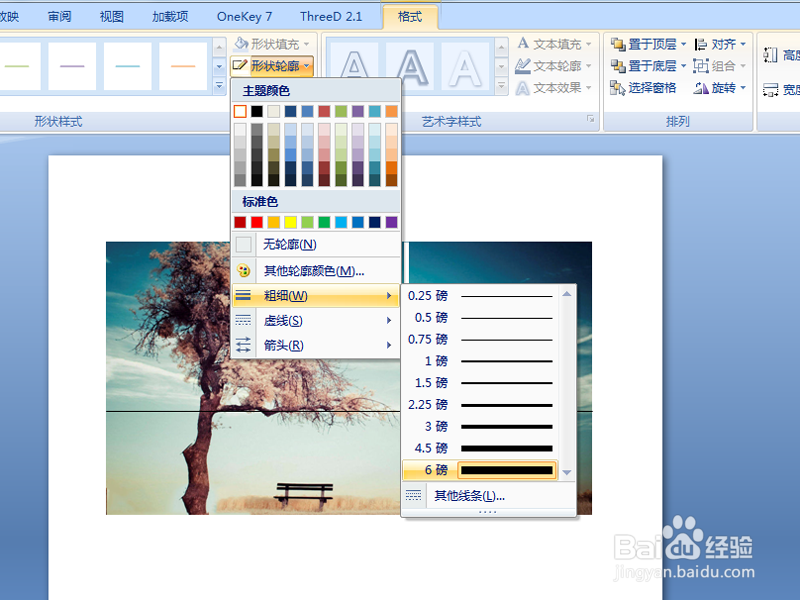Select the 格式 format tab

click(410, 17)
